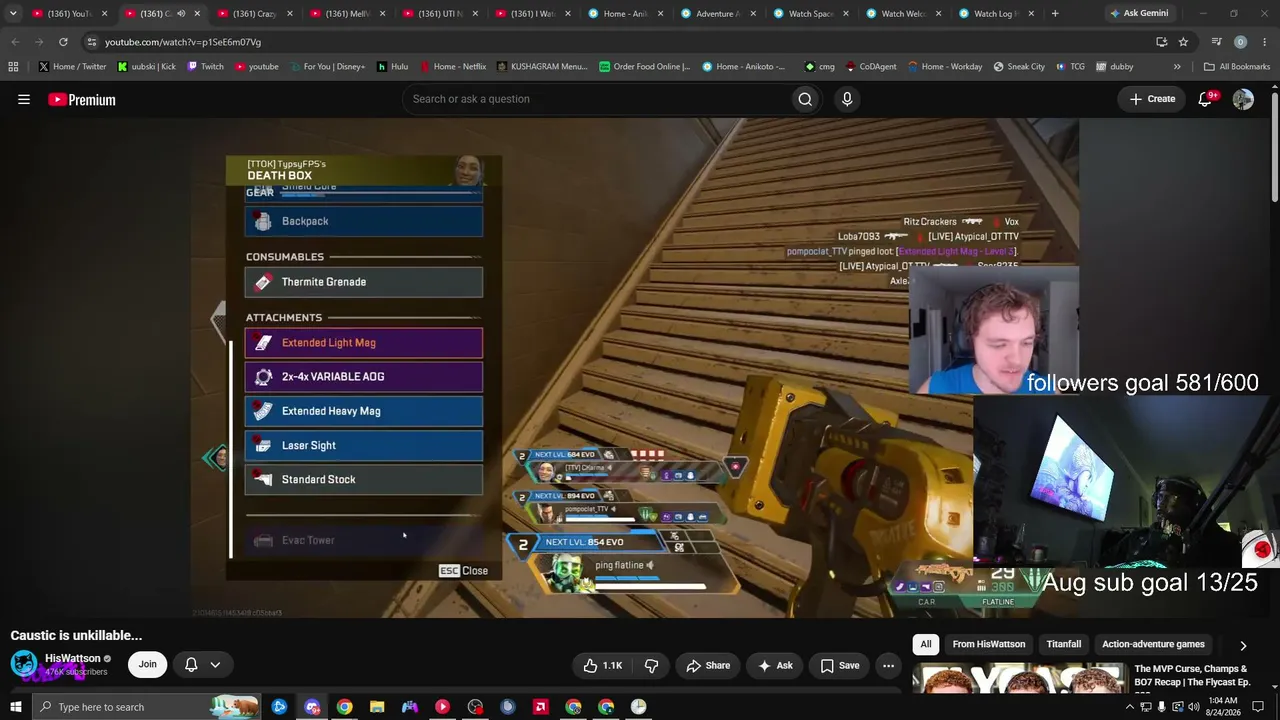The height and width of the screenshot is (720, 1280).
Task: Select the Action-adventure games chip
Action: 1153,645
